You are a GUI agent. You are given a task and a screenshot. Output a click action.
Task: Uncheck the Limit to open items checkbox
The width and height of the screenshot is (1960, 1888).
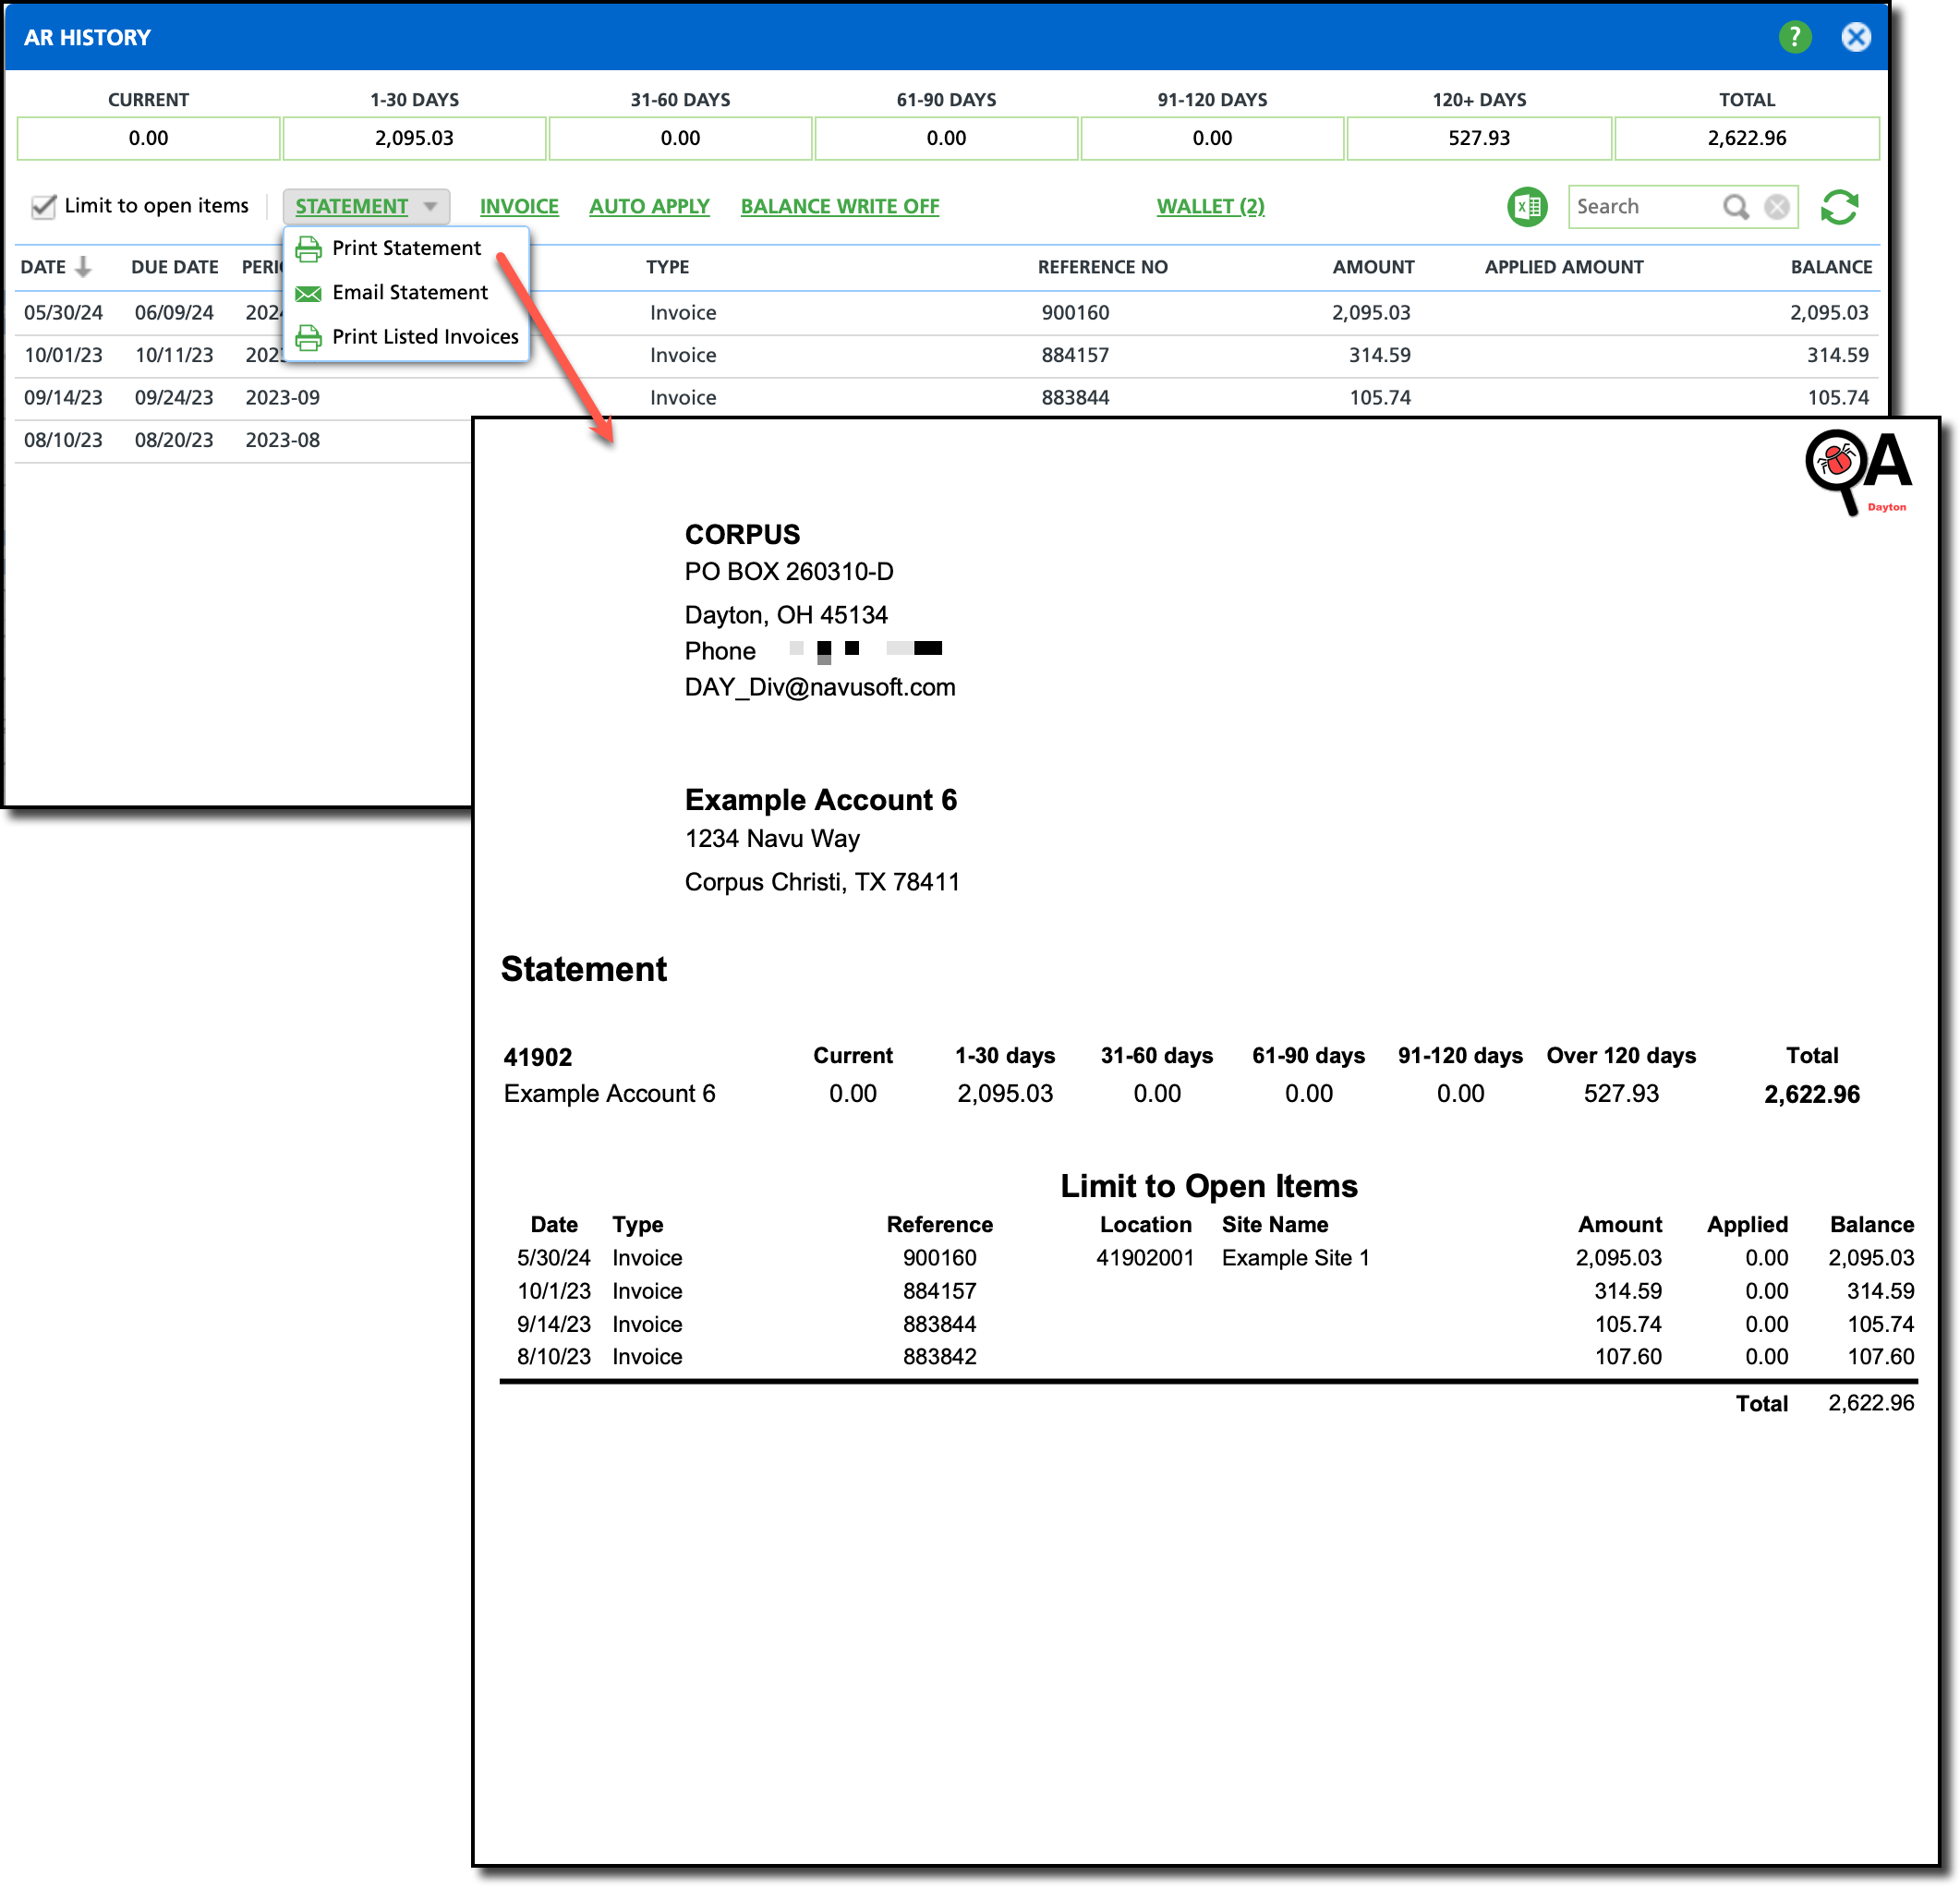(43, 206)
